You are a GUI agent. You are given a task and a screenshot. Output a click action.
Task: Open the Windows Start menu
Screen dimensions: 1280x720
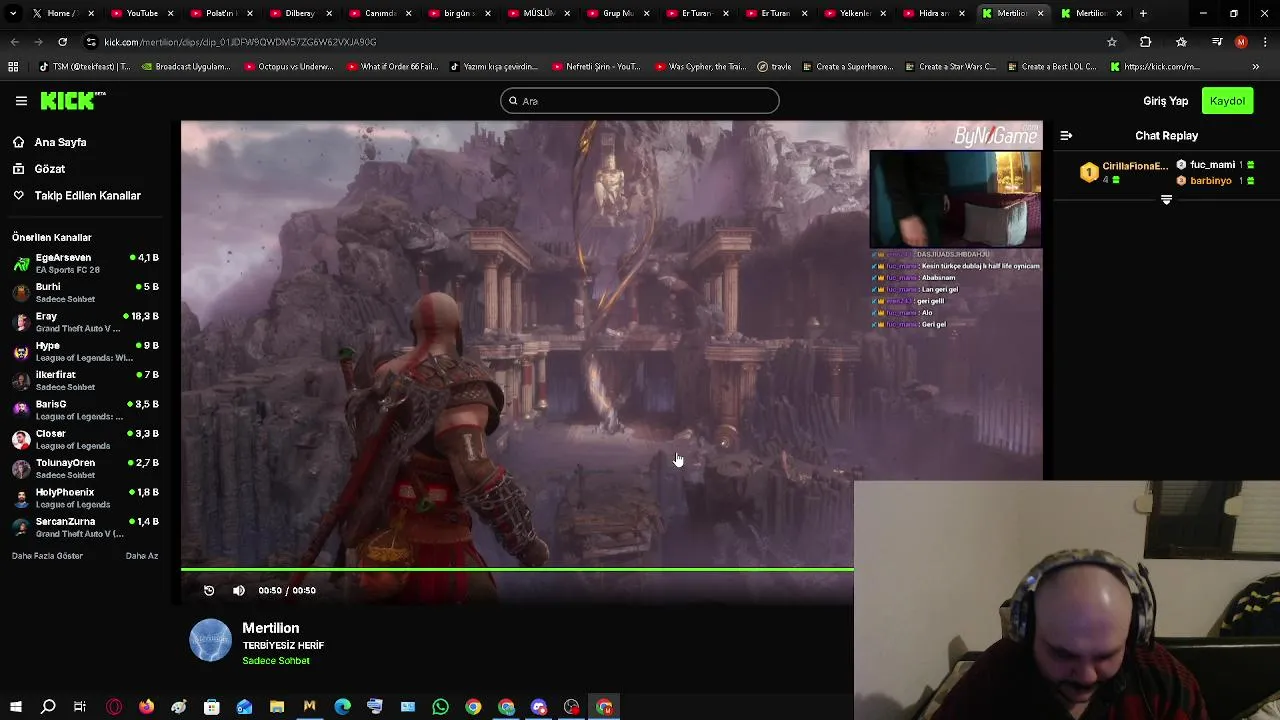tap(15, 707)
